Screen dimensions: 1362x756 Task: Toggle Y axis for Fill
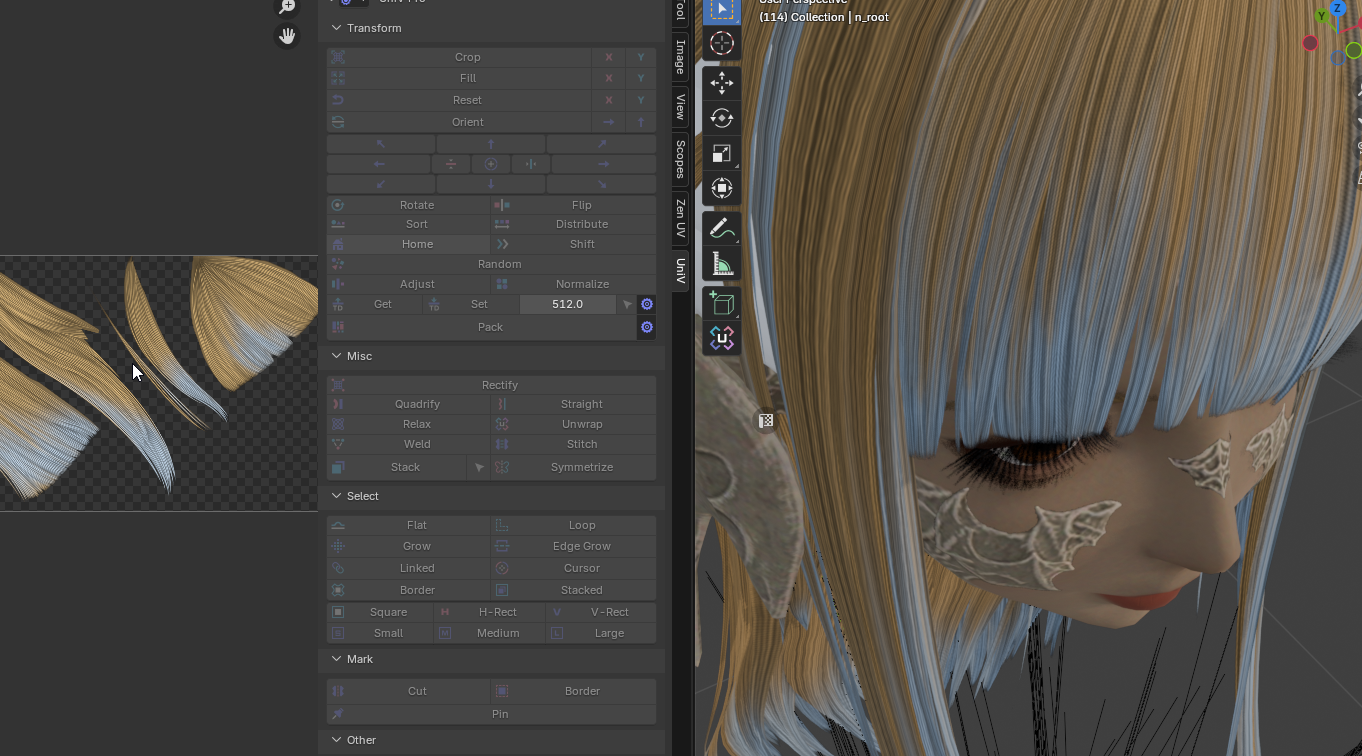click(641, 78)
